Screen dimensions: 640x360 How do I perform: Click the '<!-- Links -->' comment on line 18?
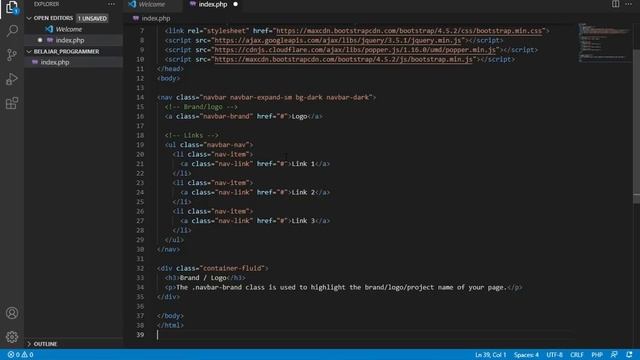pos(191,135)
